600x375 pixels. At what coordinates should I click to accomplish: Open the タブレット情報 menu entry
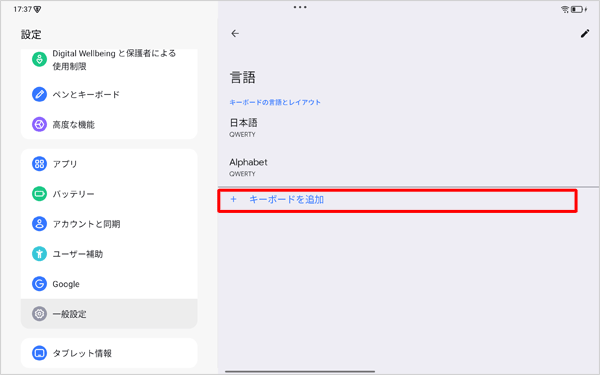point(109,353)
